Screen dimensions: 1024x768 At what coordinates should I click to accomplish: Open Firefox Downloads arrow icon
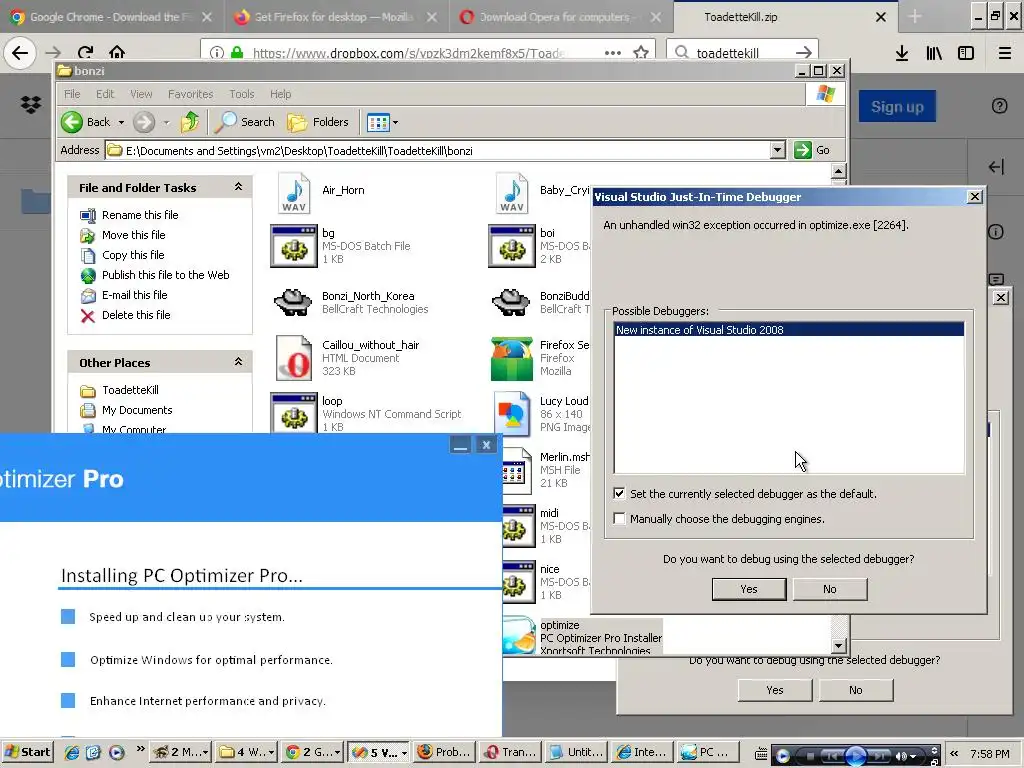pyautogui.click(x=902, y=54)
